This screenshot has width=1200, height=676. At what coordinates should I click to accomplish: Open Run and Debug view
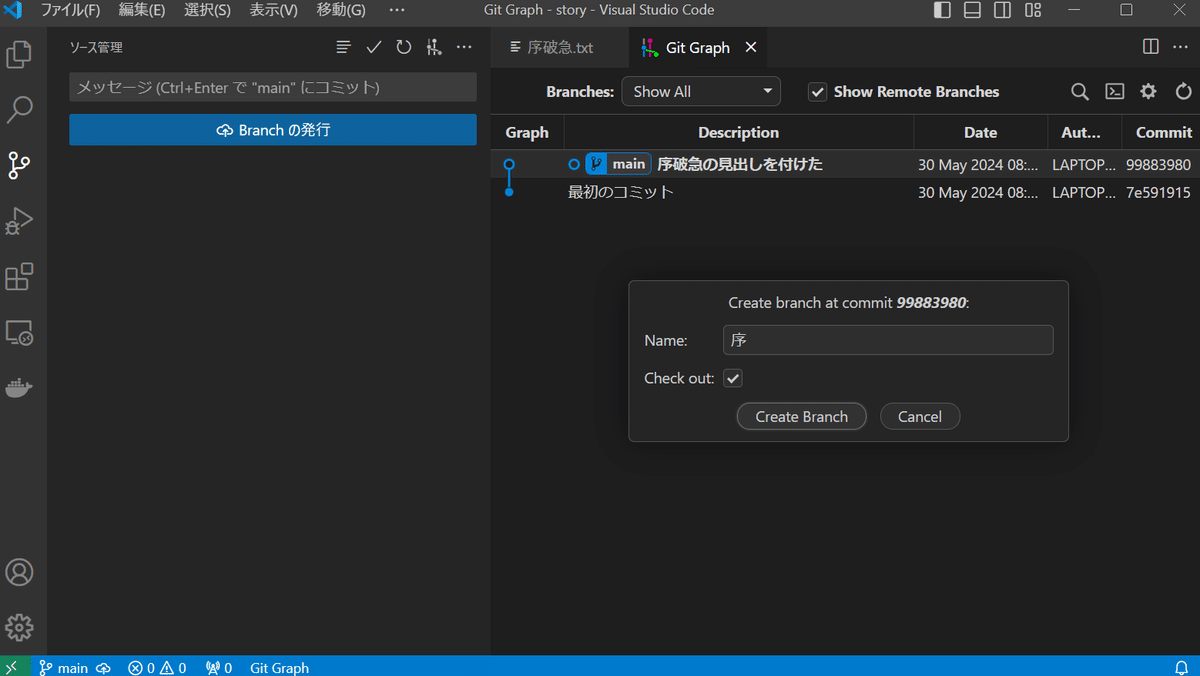pos(19,221)
